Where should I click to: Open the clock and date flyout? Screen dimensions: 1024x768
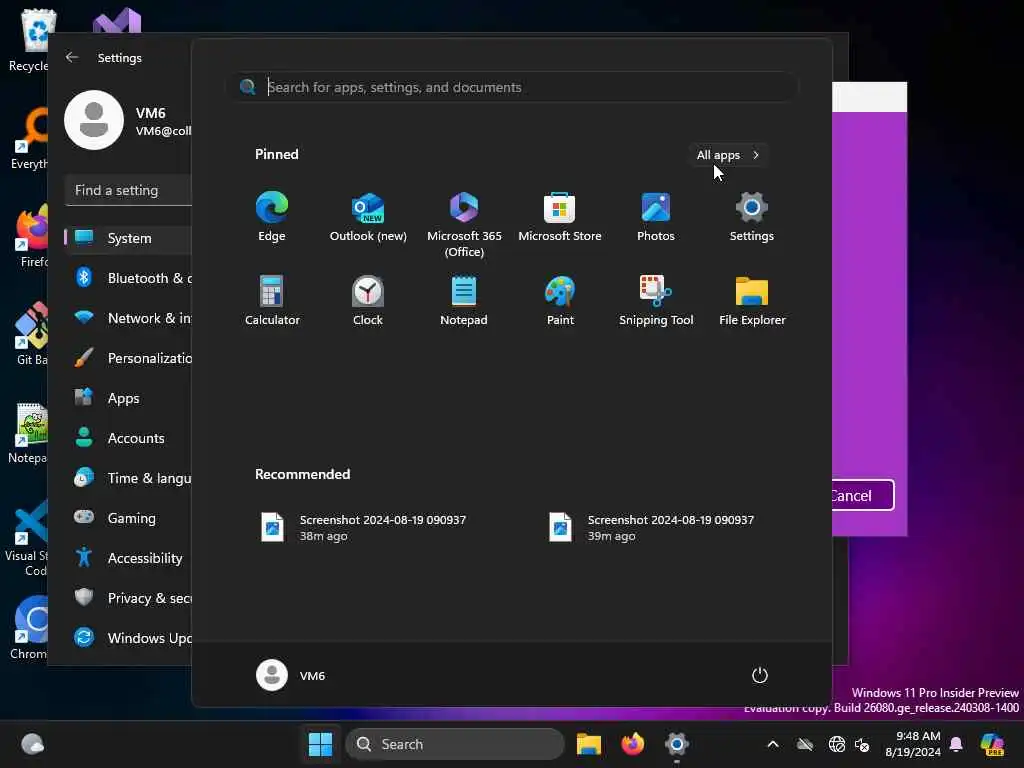click(913, 744)
